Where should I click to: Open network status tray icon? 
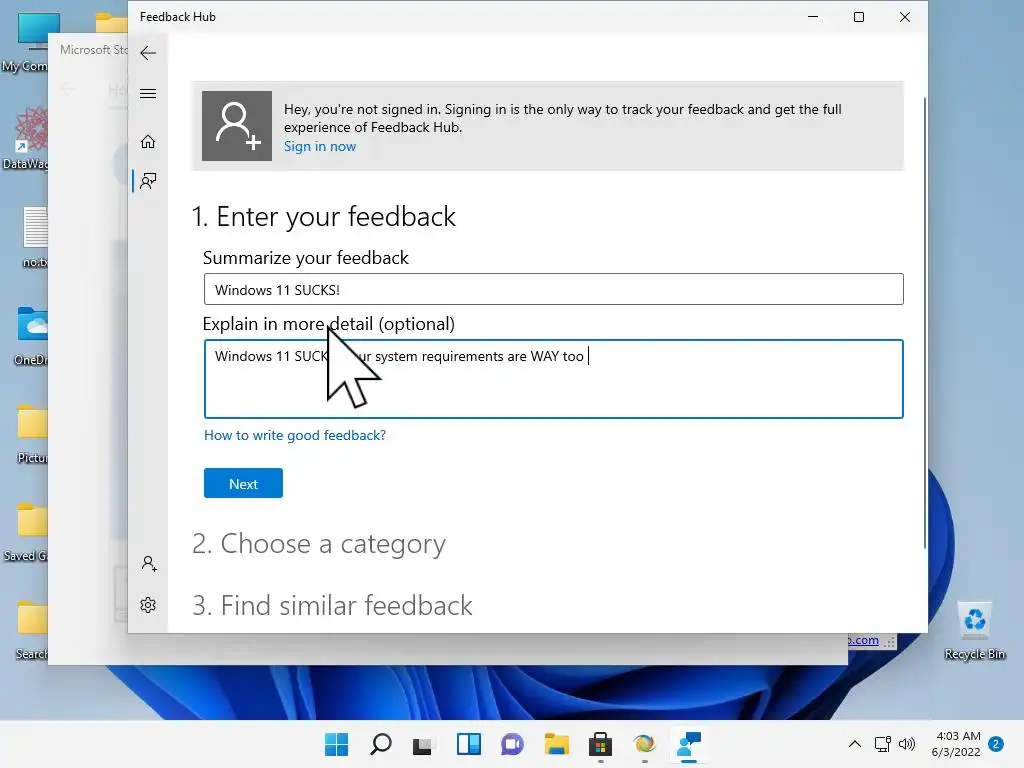coord(882,744)
